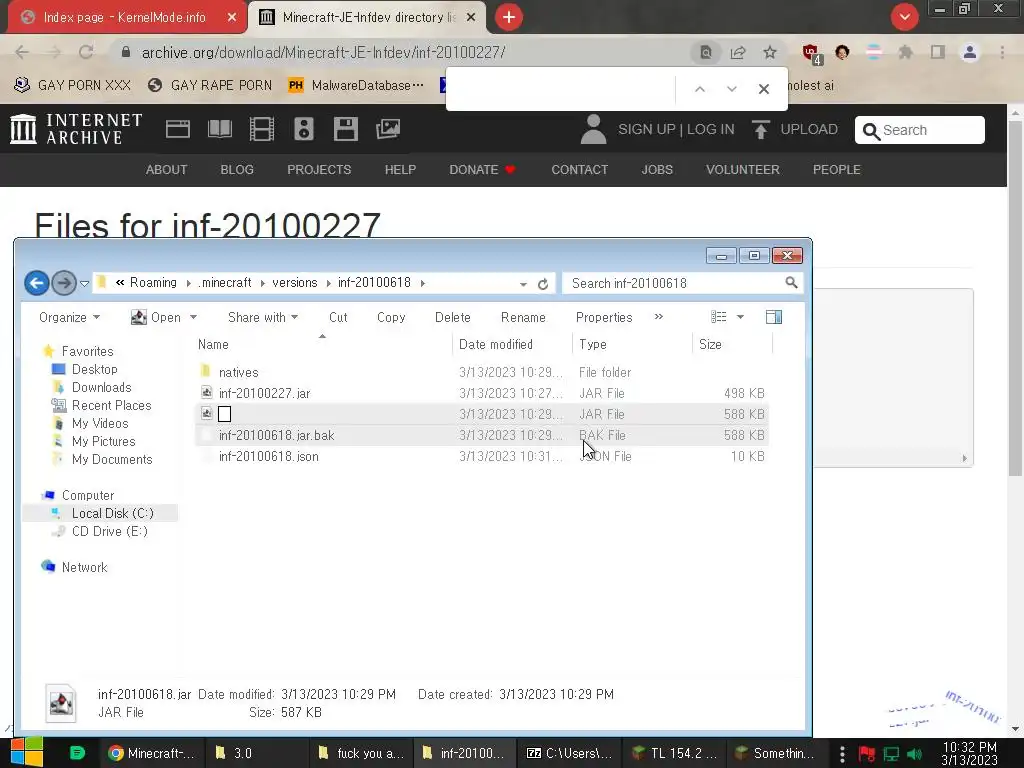Toggle the Explorer preview pane icon
The height and width of the screenshot is (768, 1024).
[x=774, y=317]
